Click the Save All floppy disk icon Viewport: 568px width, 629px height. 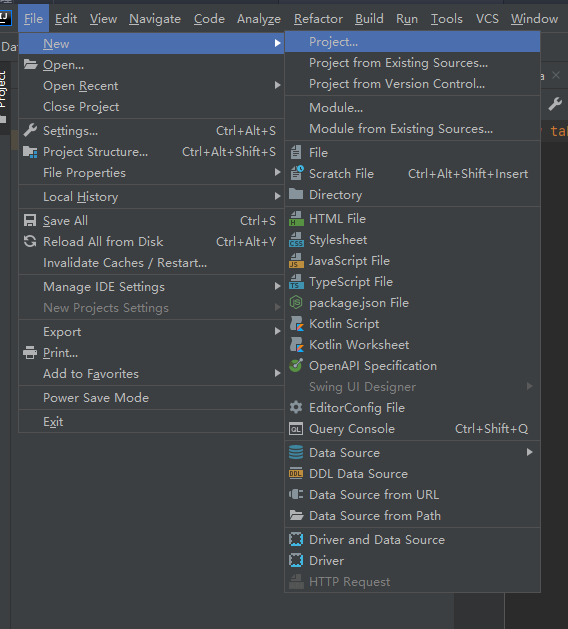(30, 221)
